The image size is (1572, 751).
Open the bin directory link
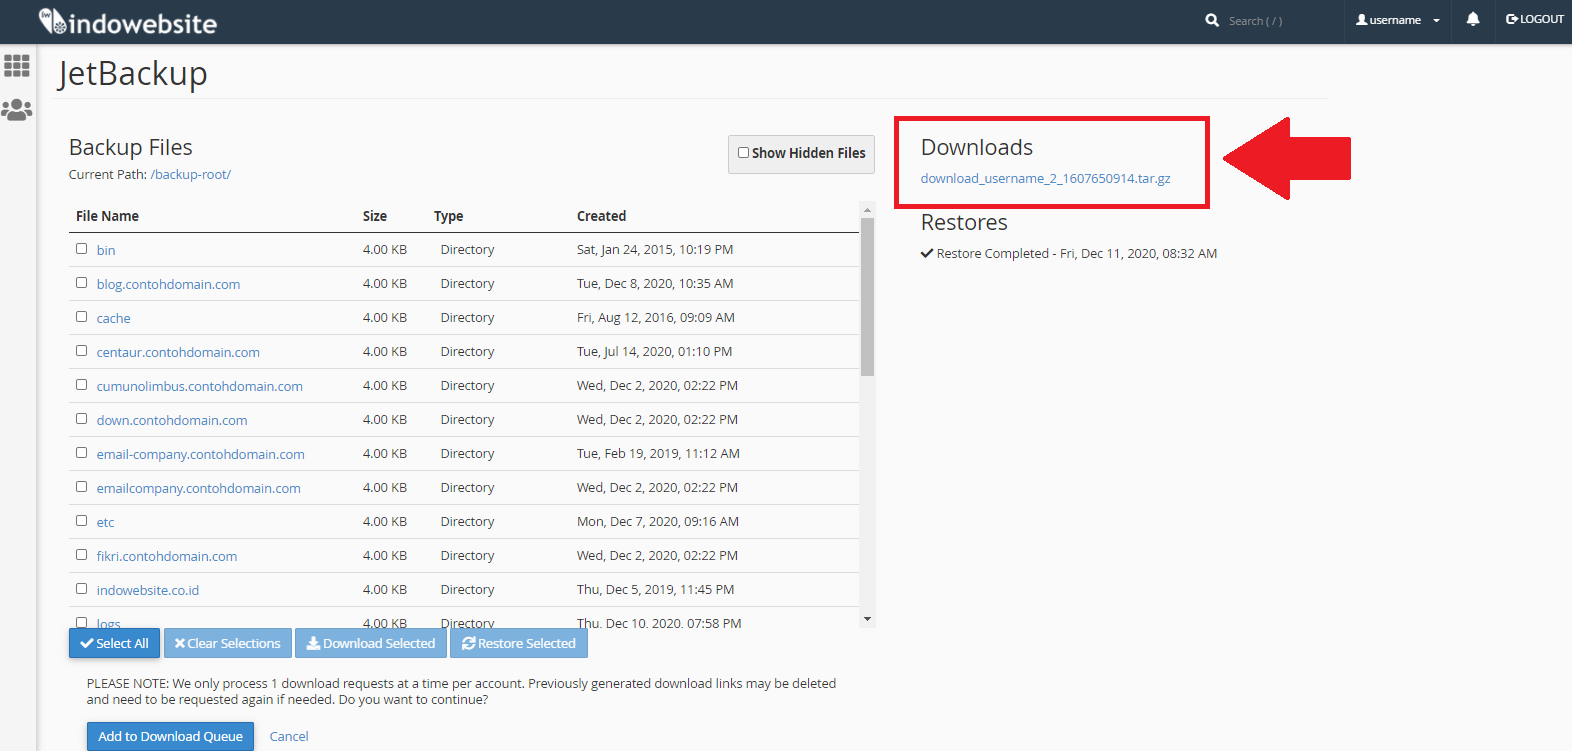click(106, 250)
